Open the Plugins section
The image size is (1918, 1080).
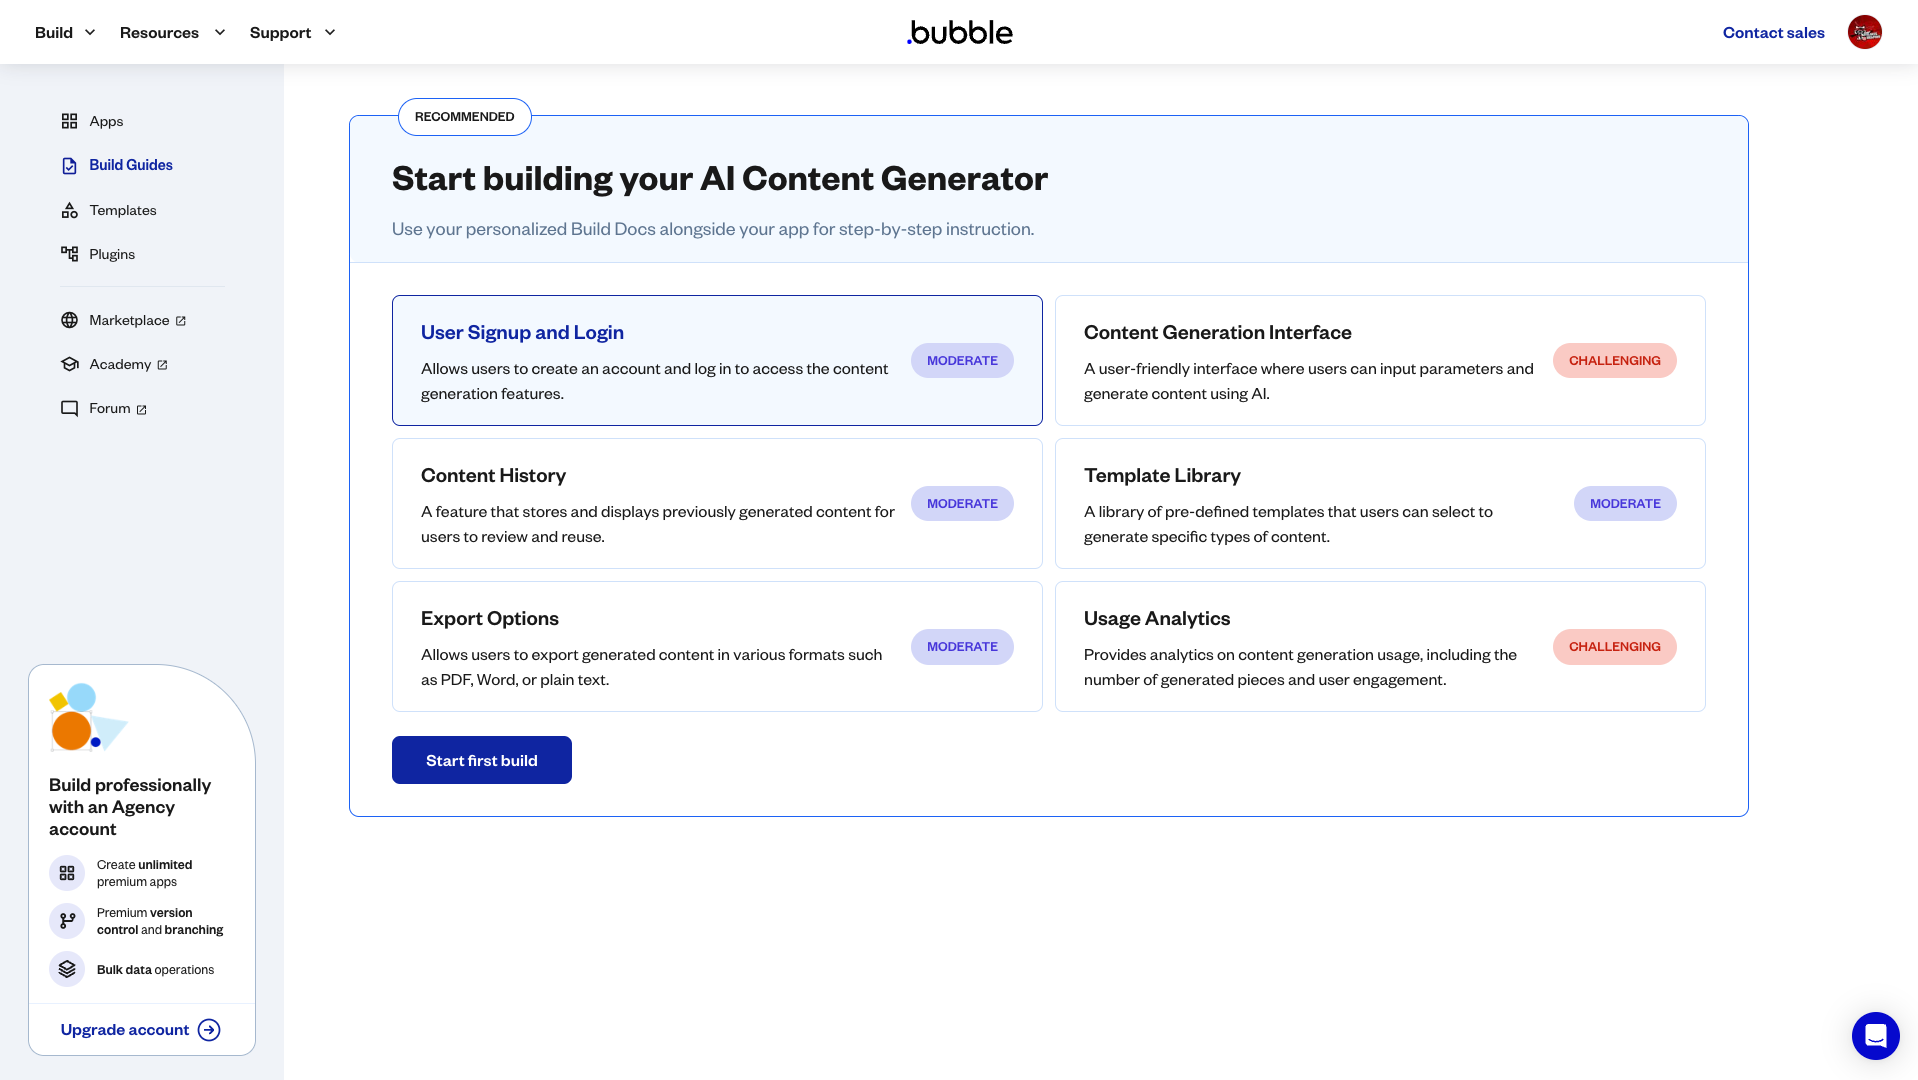point(111,254)
